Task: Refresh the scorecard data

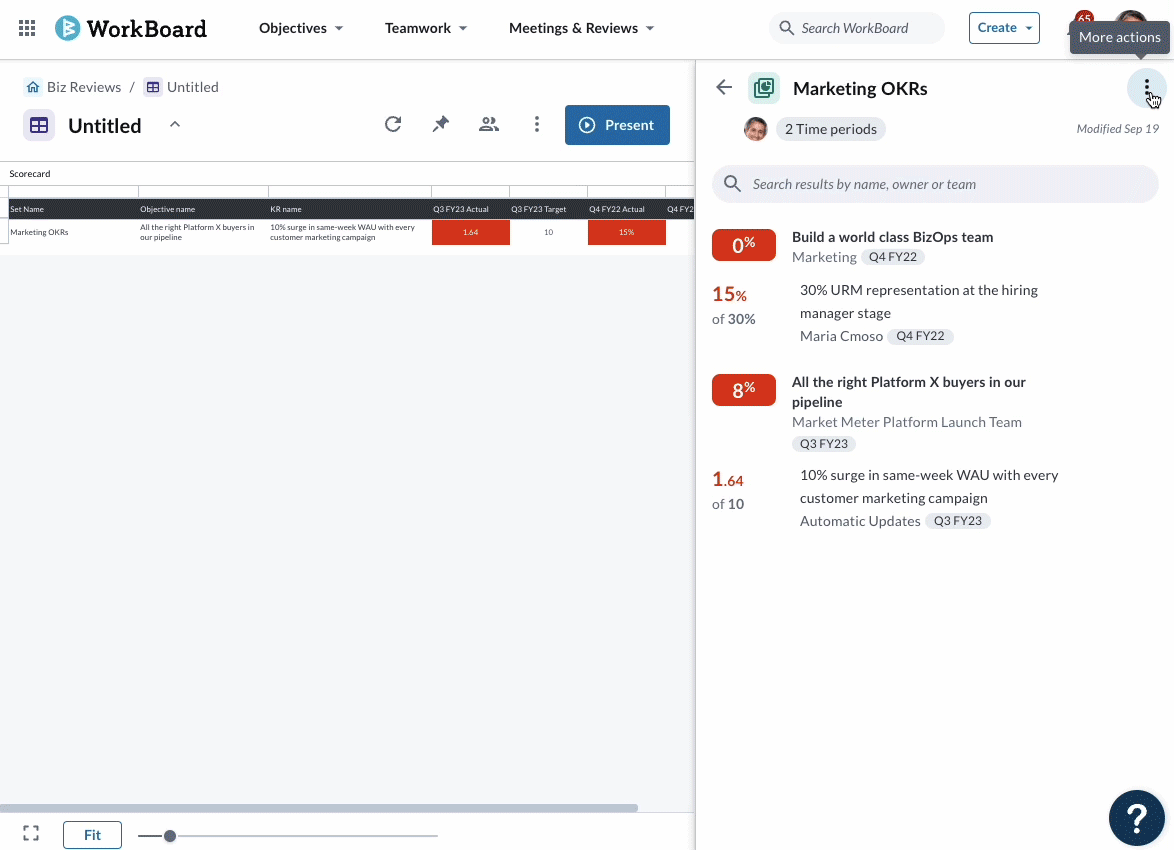Action: pyautogui.click(x=393, y=124)
